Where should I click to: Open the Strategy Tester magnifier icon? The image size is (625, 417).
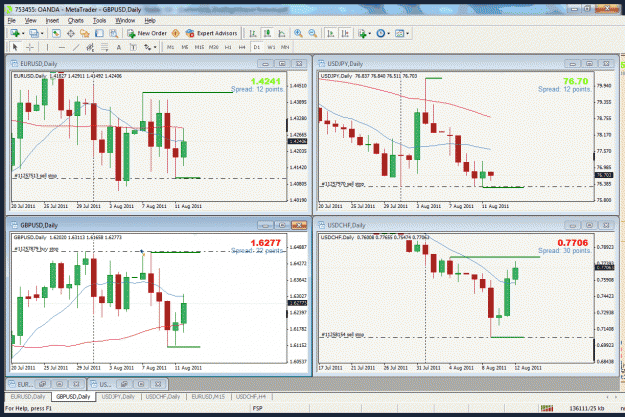click(x=114, y=33)
